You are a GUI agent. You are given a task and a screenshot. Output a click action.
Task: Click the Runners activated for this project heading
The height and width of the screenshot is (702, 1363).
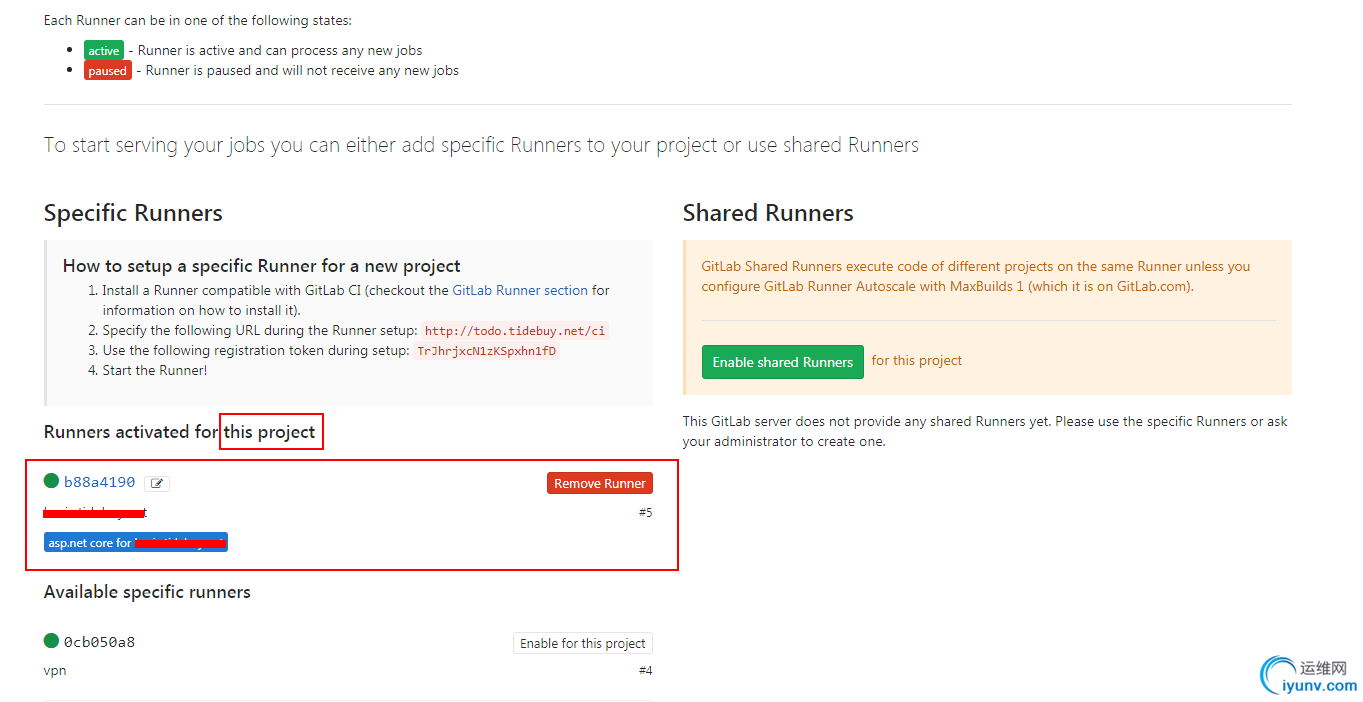[180, 432]
